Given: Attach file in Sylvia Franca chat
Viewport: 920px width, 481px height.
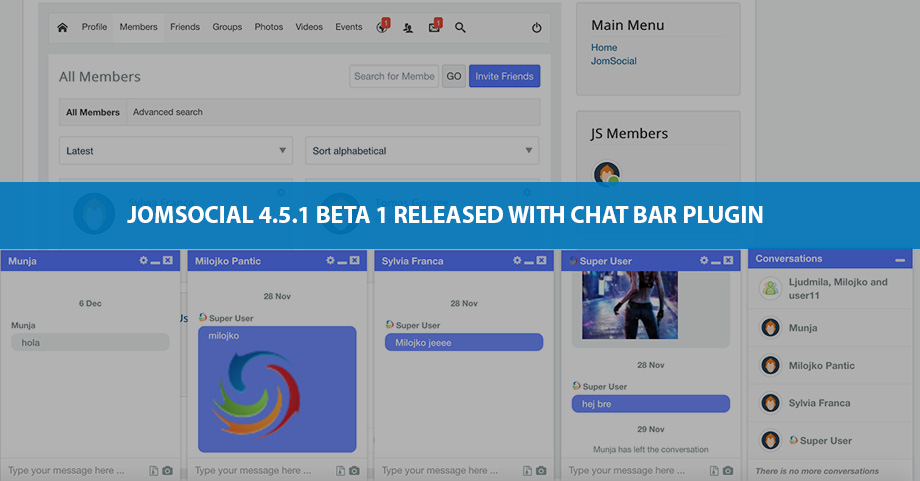Looking at the screenshot, I should point(527,470).
